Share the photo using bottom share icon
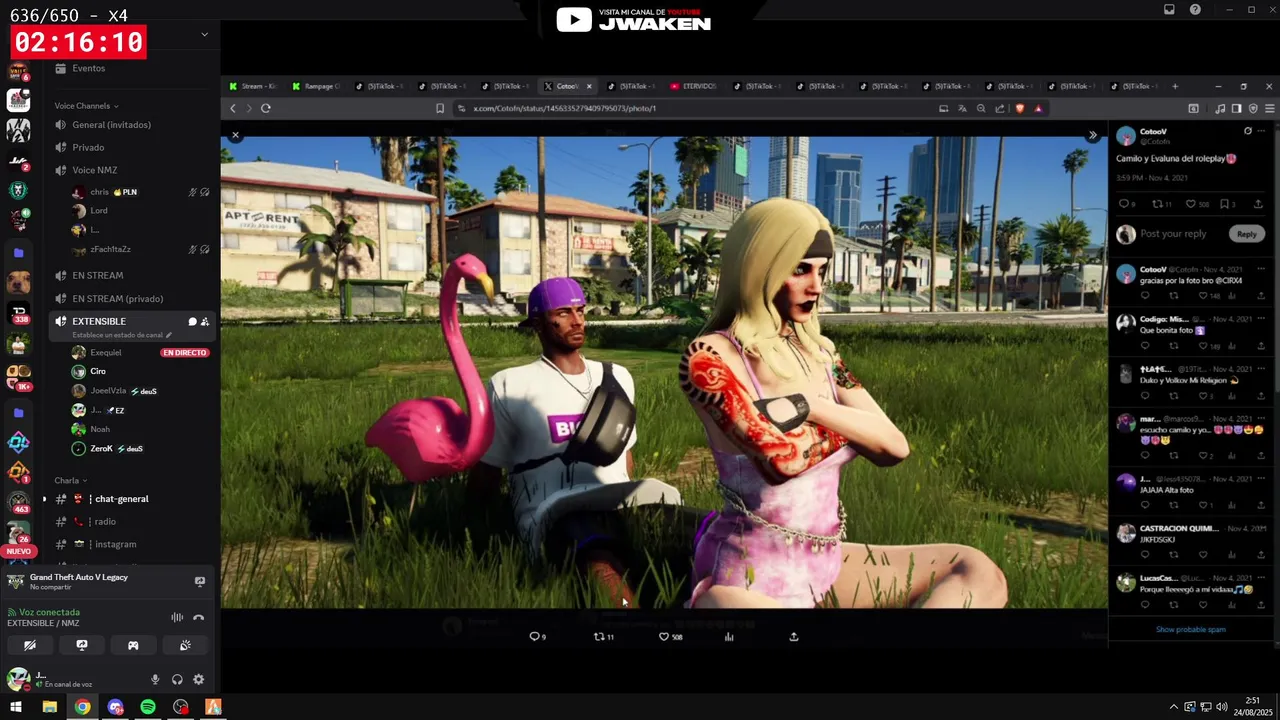 point(794,636)
